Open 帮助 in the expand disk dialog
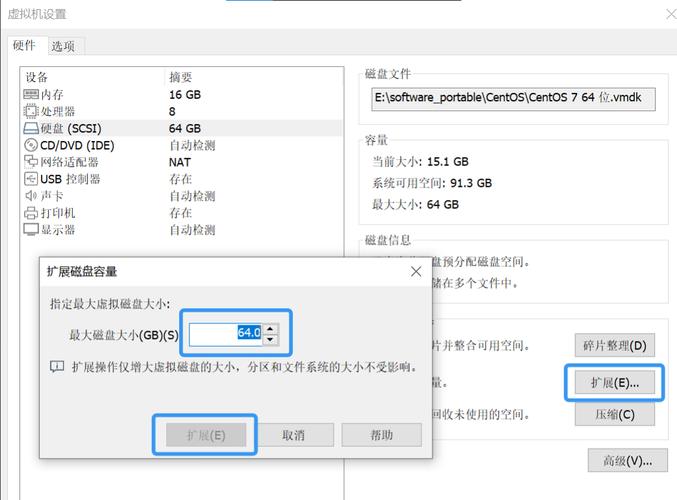The height and width of the screenshot is (500, 677). coord(382,435)
